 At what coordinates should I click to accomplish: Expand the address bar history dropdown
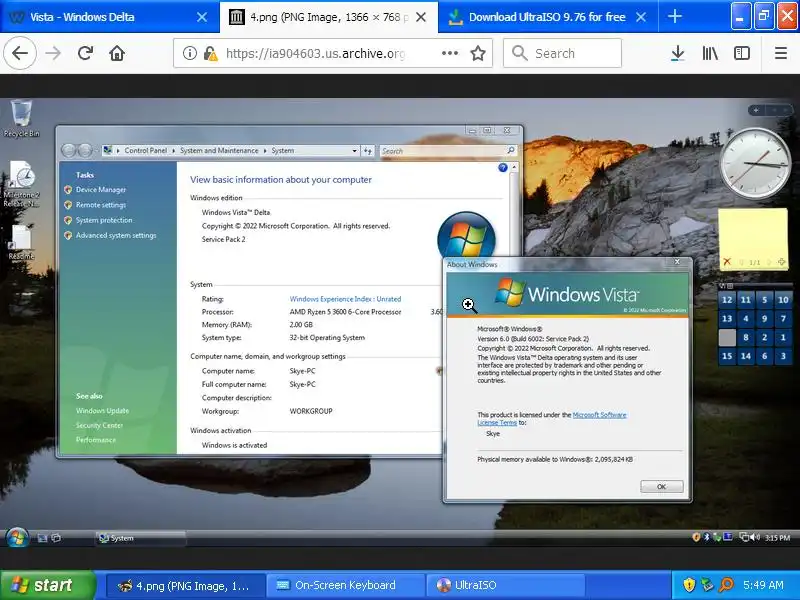(x=354, y=151)
